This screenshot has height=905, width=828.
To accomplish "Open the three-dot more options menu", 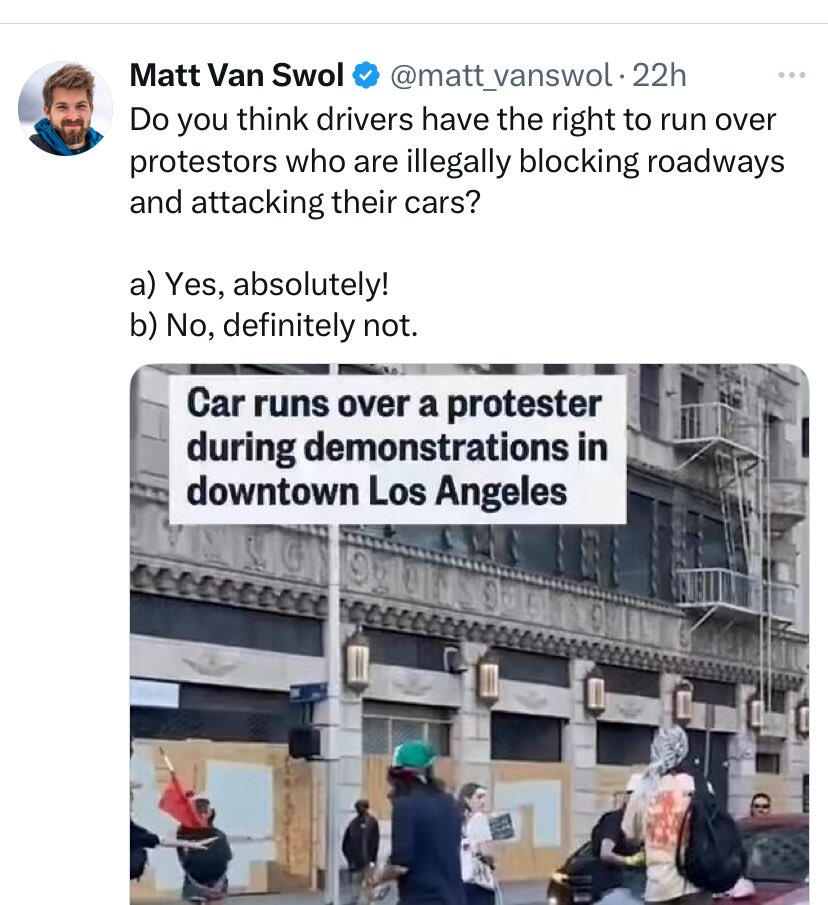I will click(x=791, y=75).
